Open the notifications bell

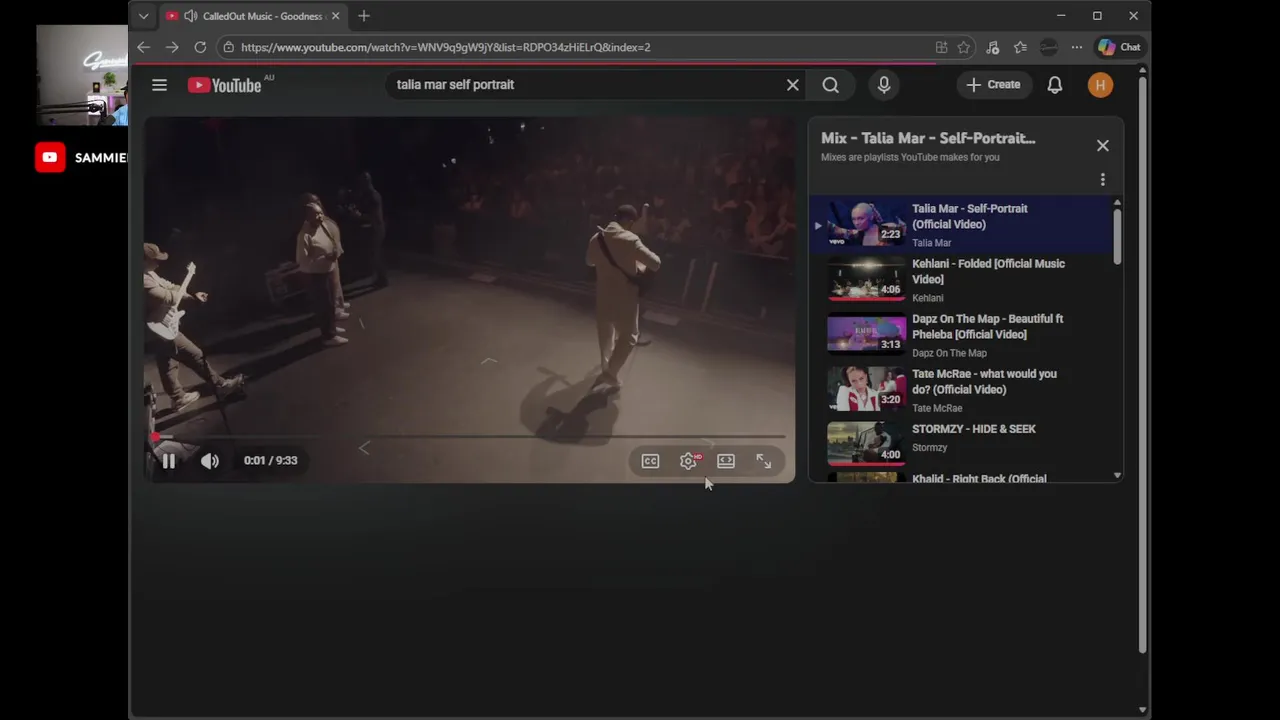[1054, 85]
